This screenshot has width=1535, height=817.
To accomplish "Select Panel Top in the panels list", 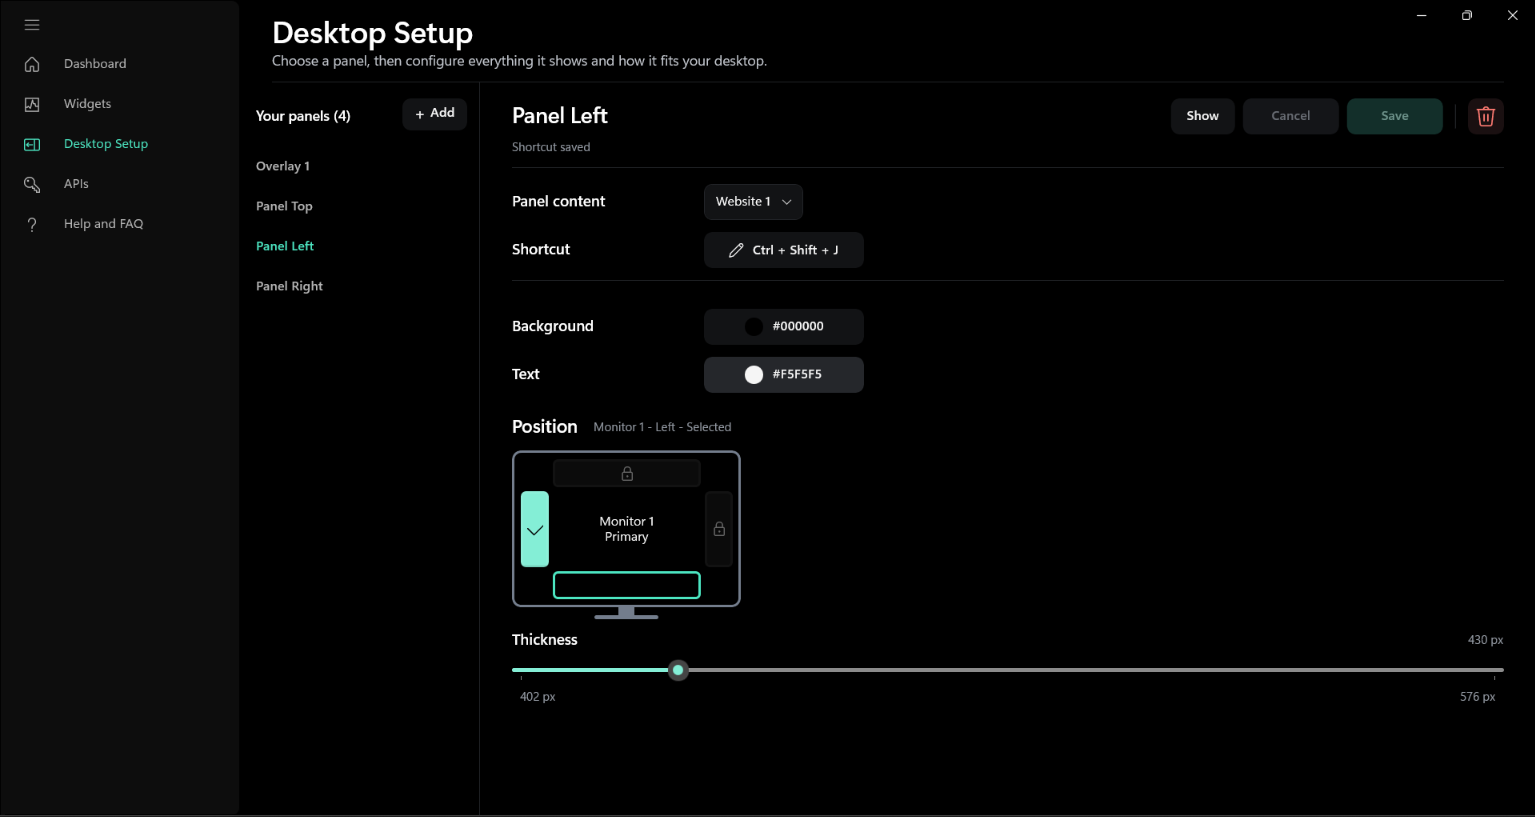I will (x=284, y=206).
